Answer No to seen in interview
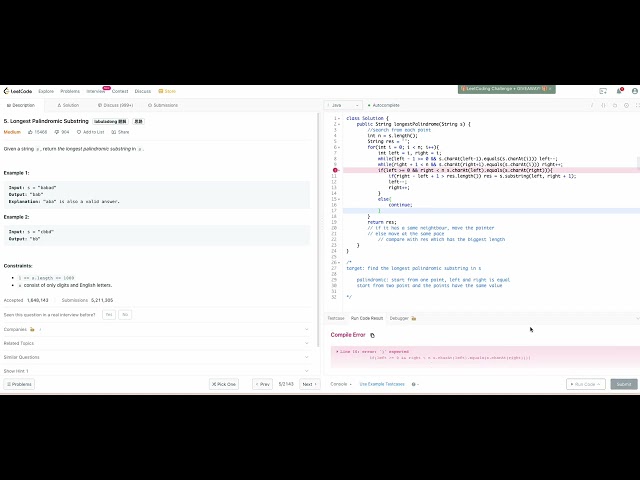Image resolution: width=640 pixels, height=480 pixels. 125,315
